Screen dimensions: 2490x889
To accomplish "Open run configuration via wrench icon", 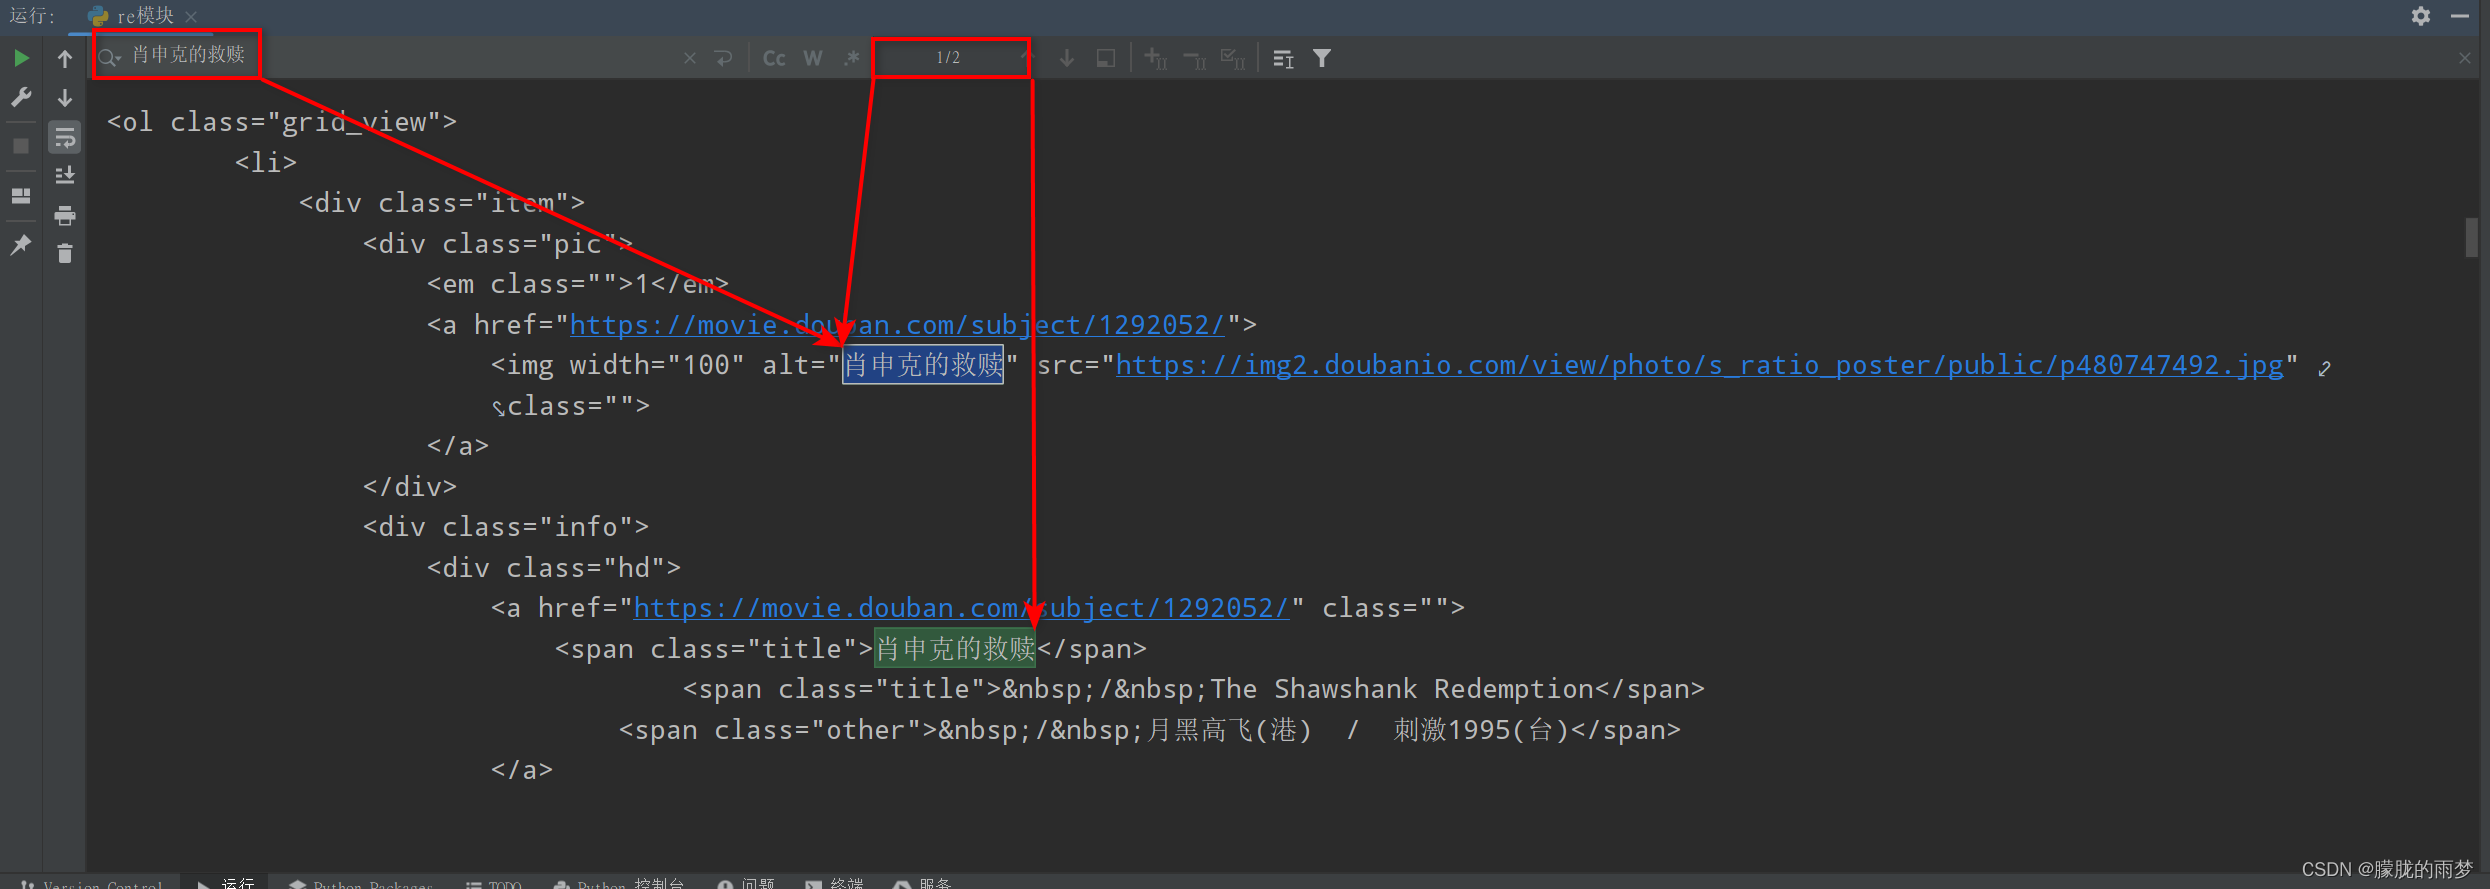I will click(21, 97).
